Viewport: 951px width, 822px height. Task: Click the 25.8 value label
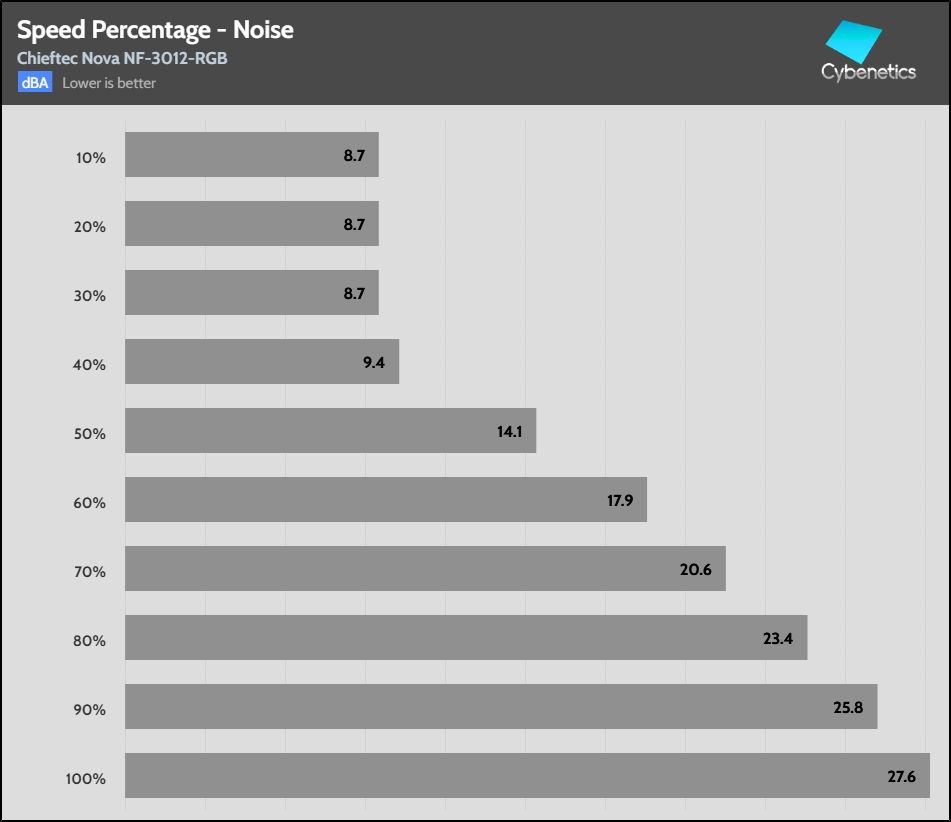(x=847, y=707)
